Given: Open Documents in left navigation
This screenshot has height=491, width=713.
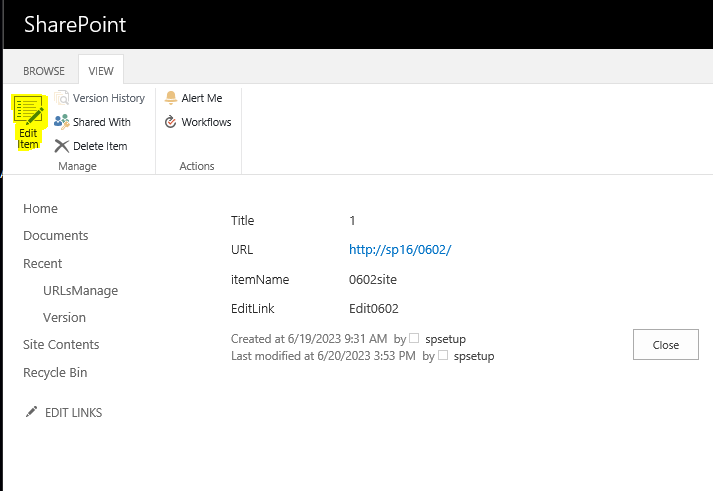Looking at the screenshot, I should [55, 235].
